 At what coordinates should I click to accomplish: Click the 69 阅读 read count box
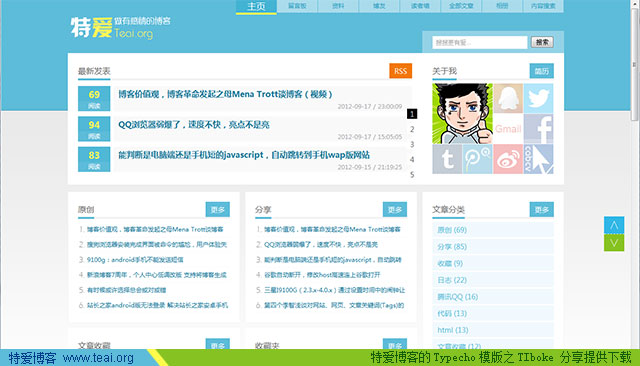[x=94, y=98]
